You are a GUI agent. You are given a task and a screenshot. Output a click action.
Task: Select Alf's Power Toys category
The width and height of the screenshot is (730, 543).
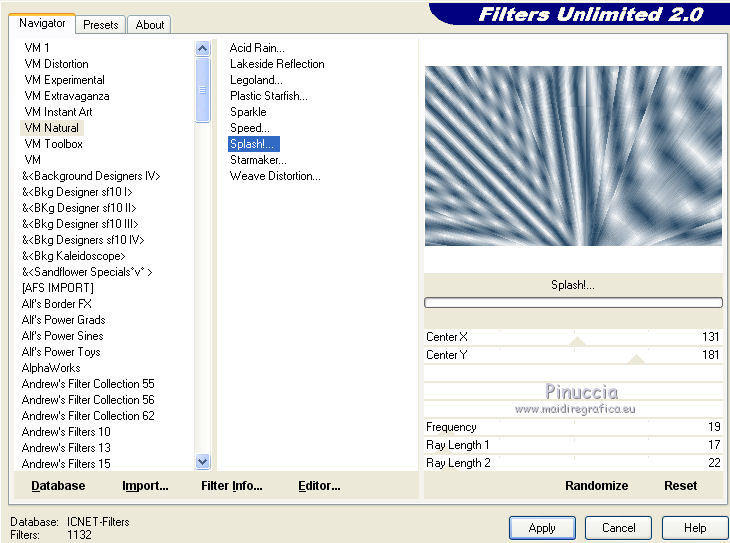(61, 352)
